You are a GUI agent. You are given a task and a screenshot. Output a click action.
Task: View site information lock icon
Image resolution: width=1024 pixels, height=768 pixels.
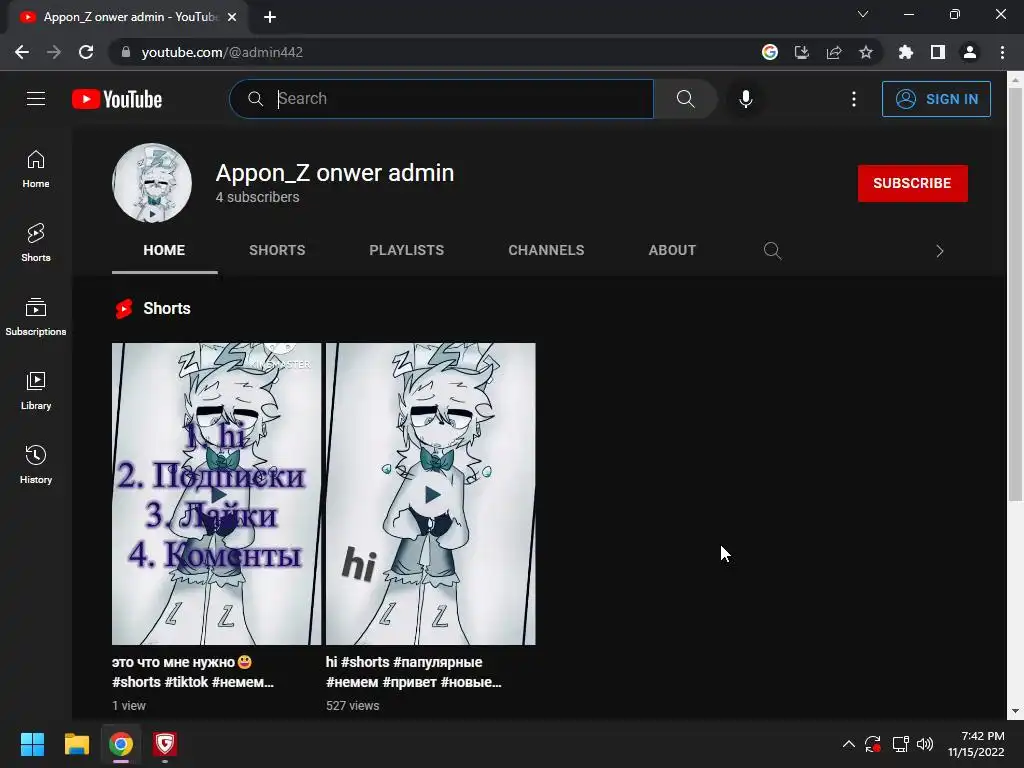(126, 52)
